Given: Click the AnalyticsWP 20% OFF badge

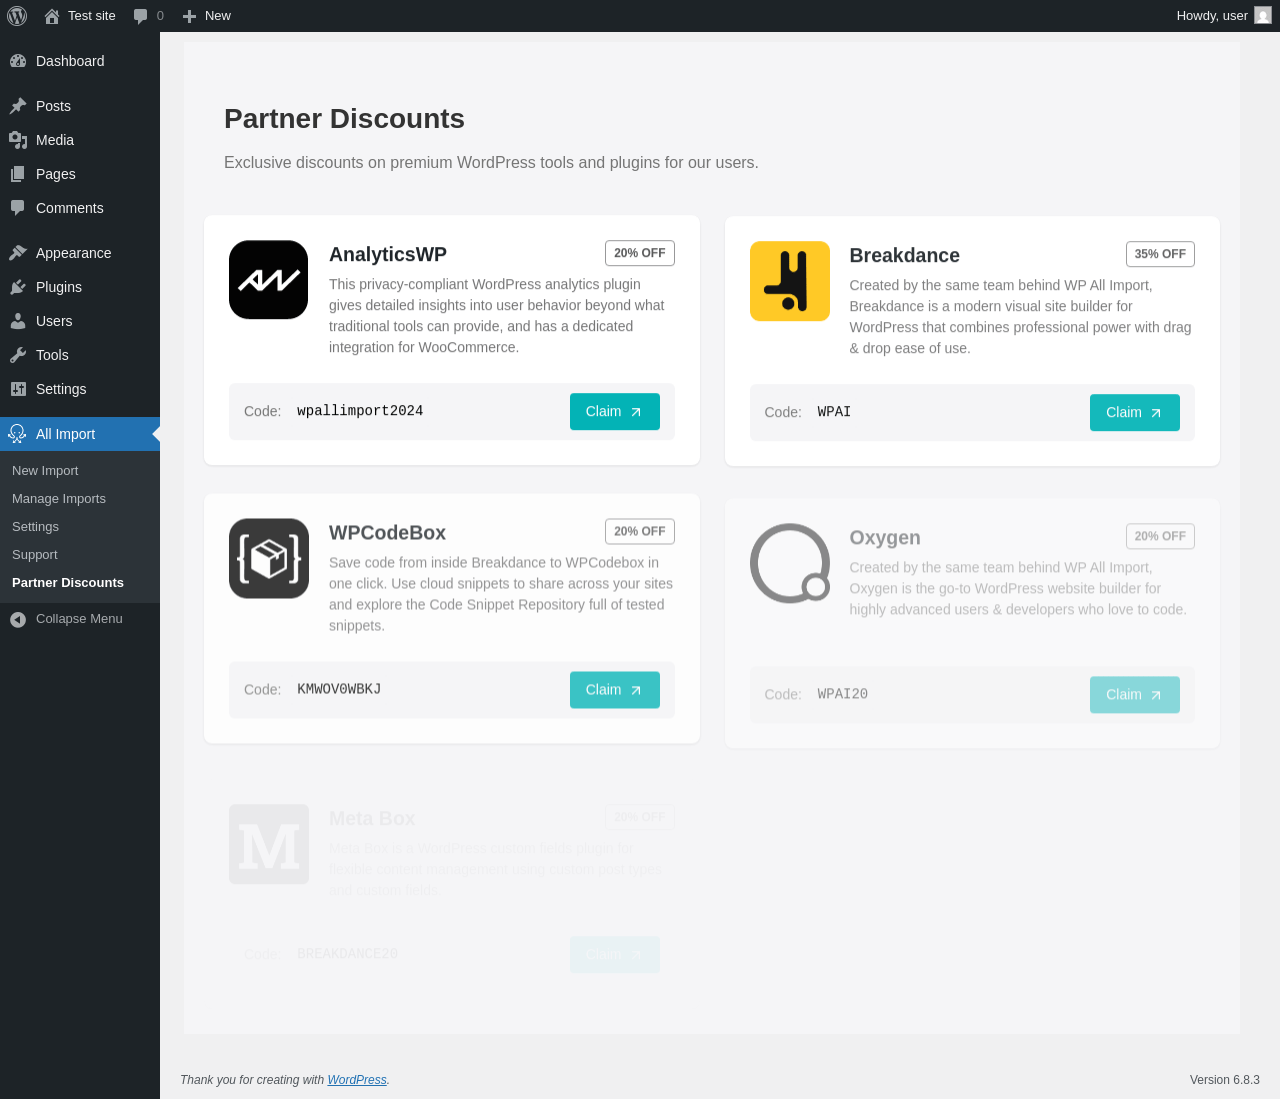Looking at the screenshot, I should (x=640, y=253).
